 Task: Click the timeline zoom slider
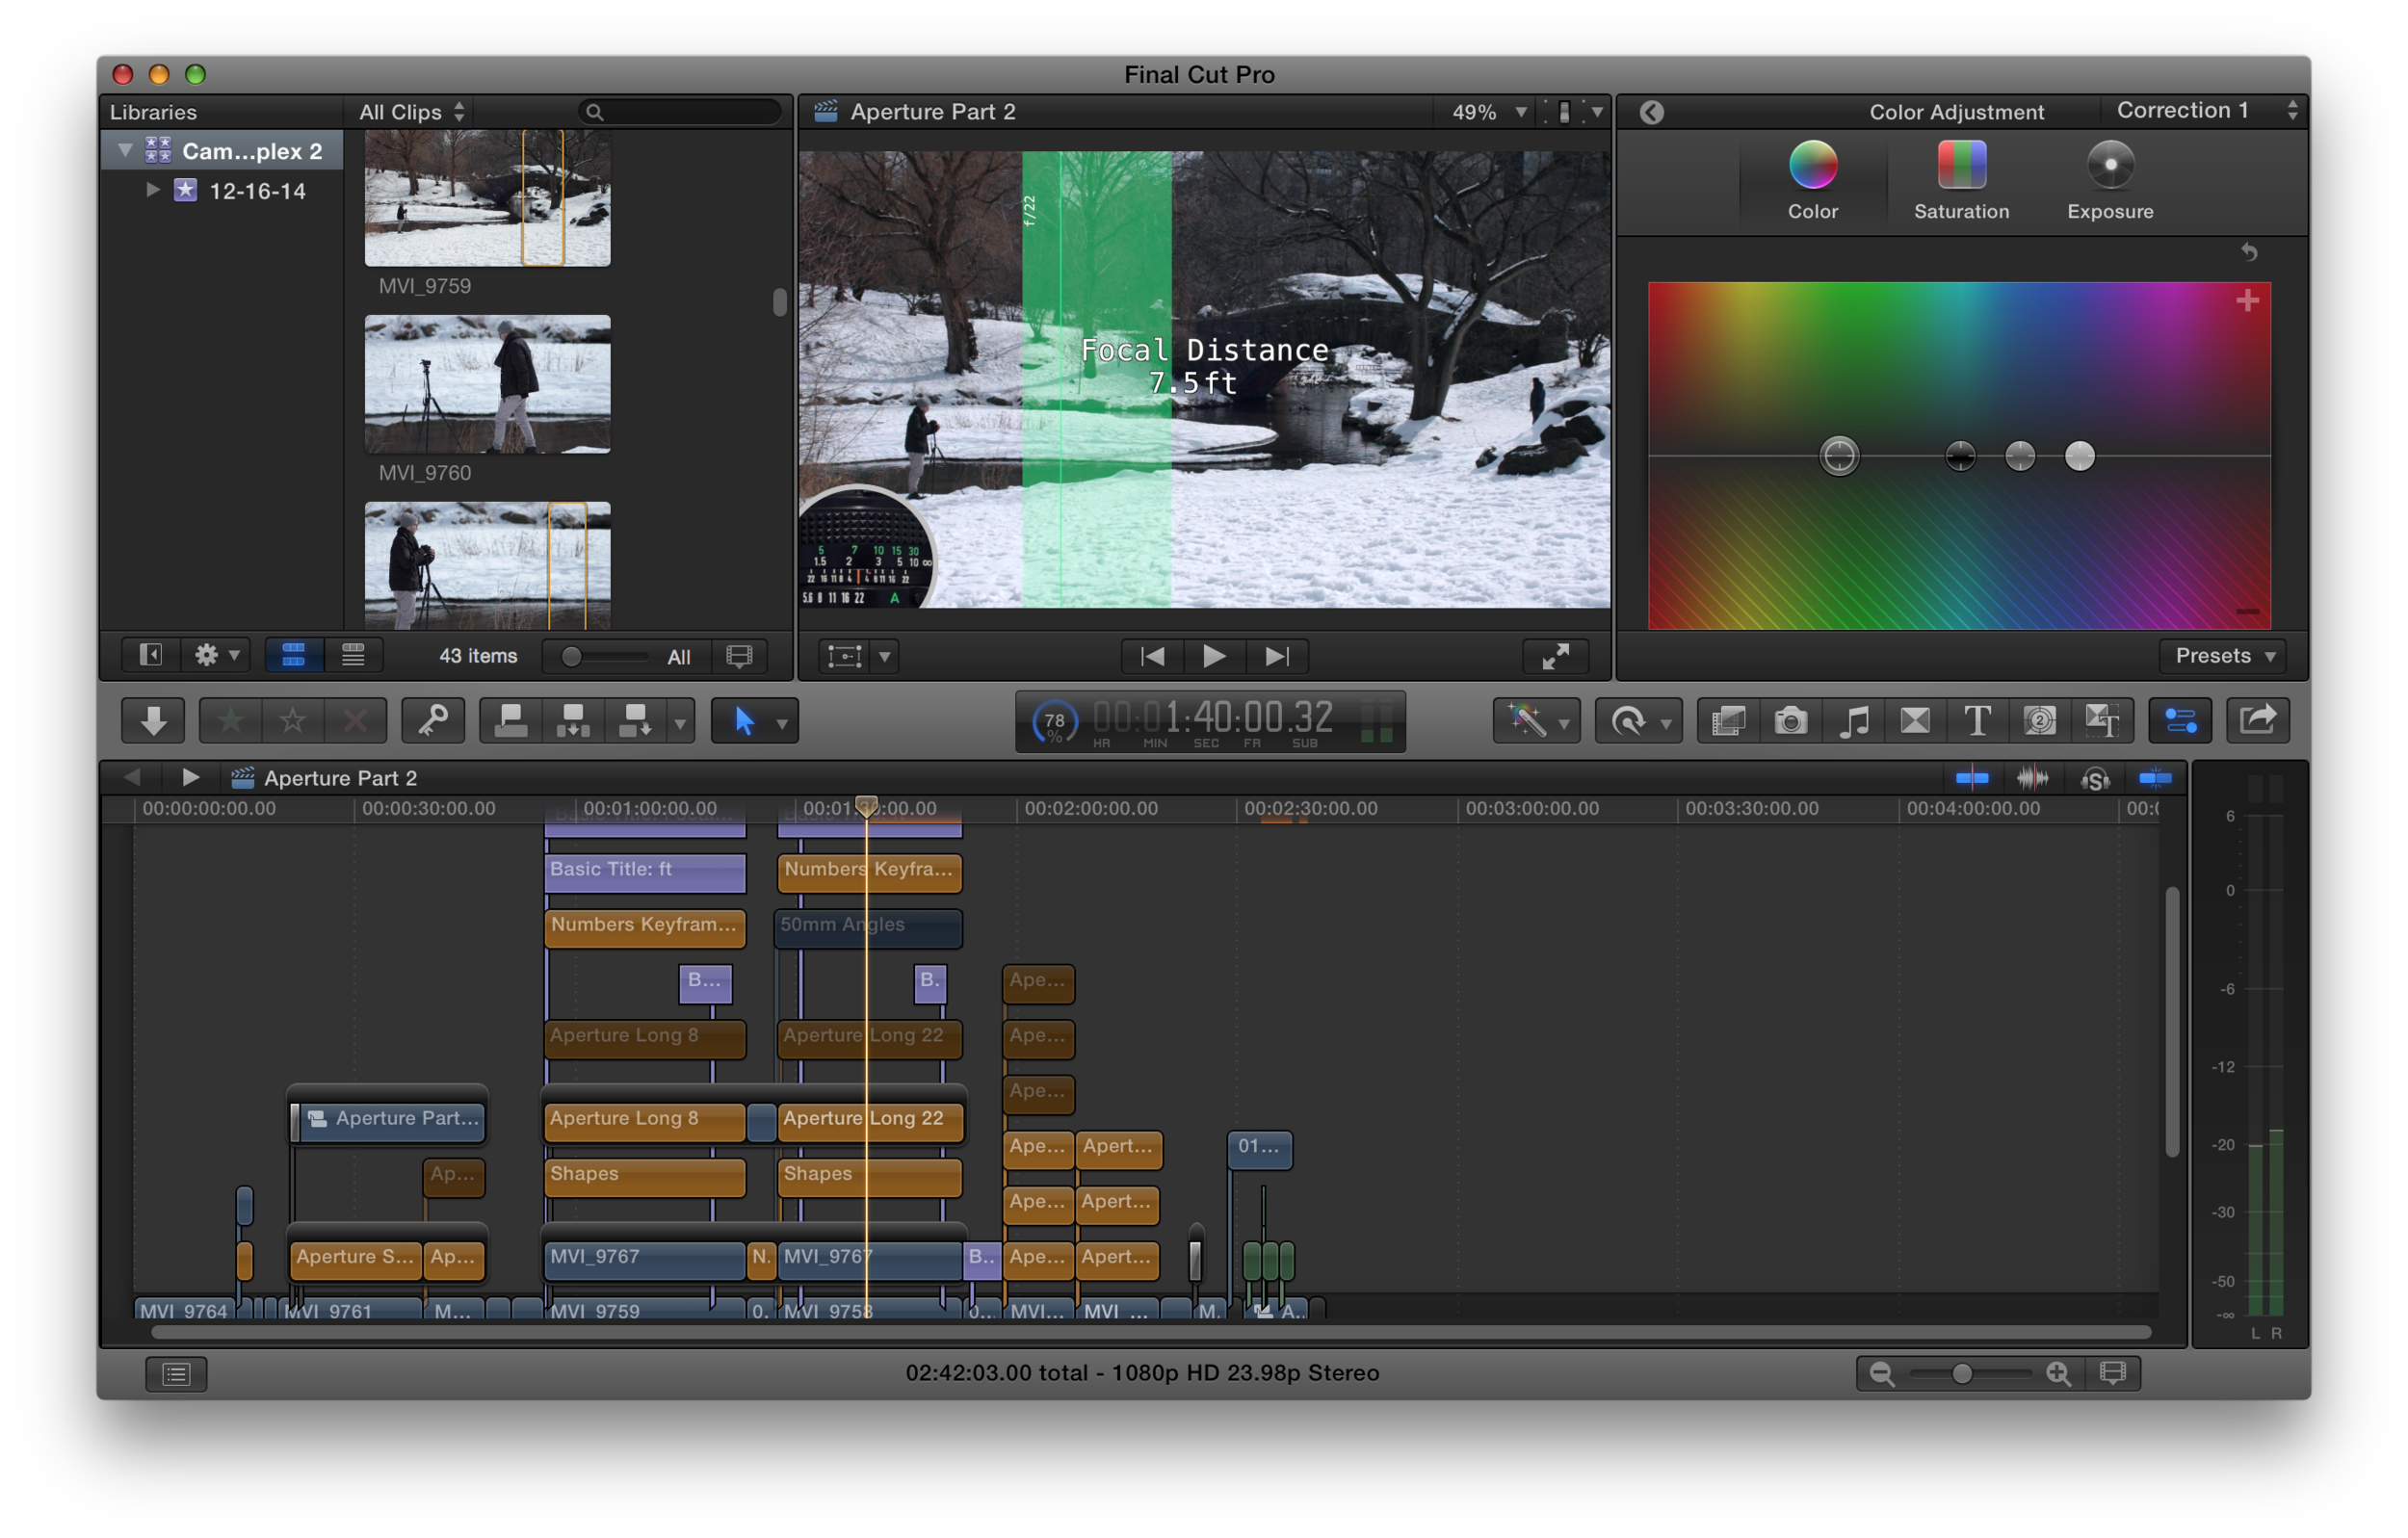[1962, 1373]
